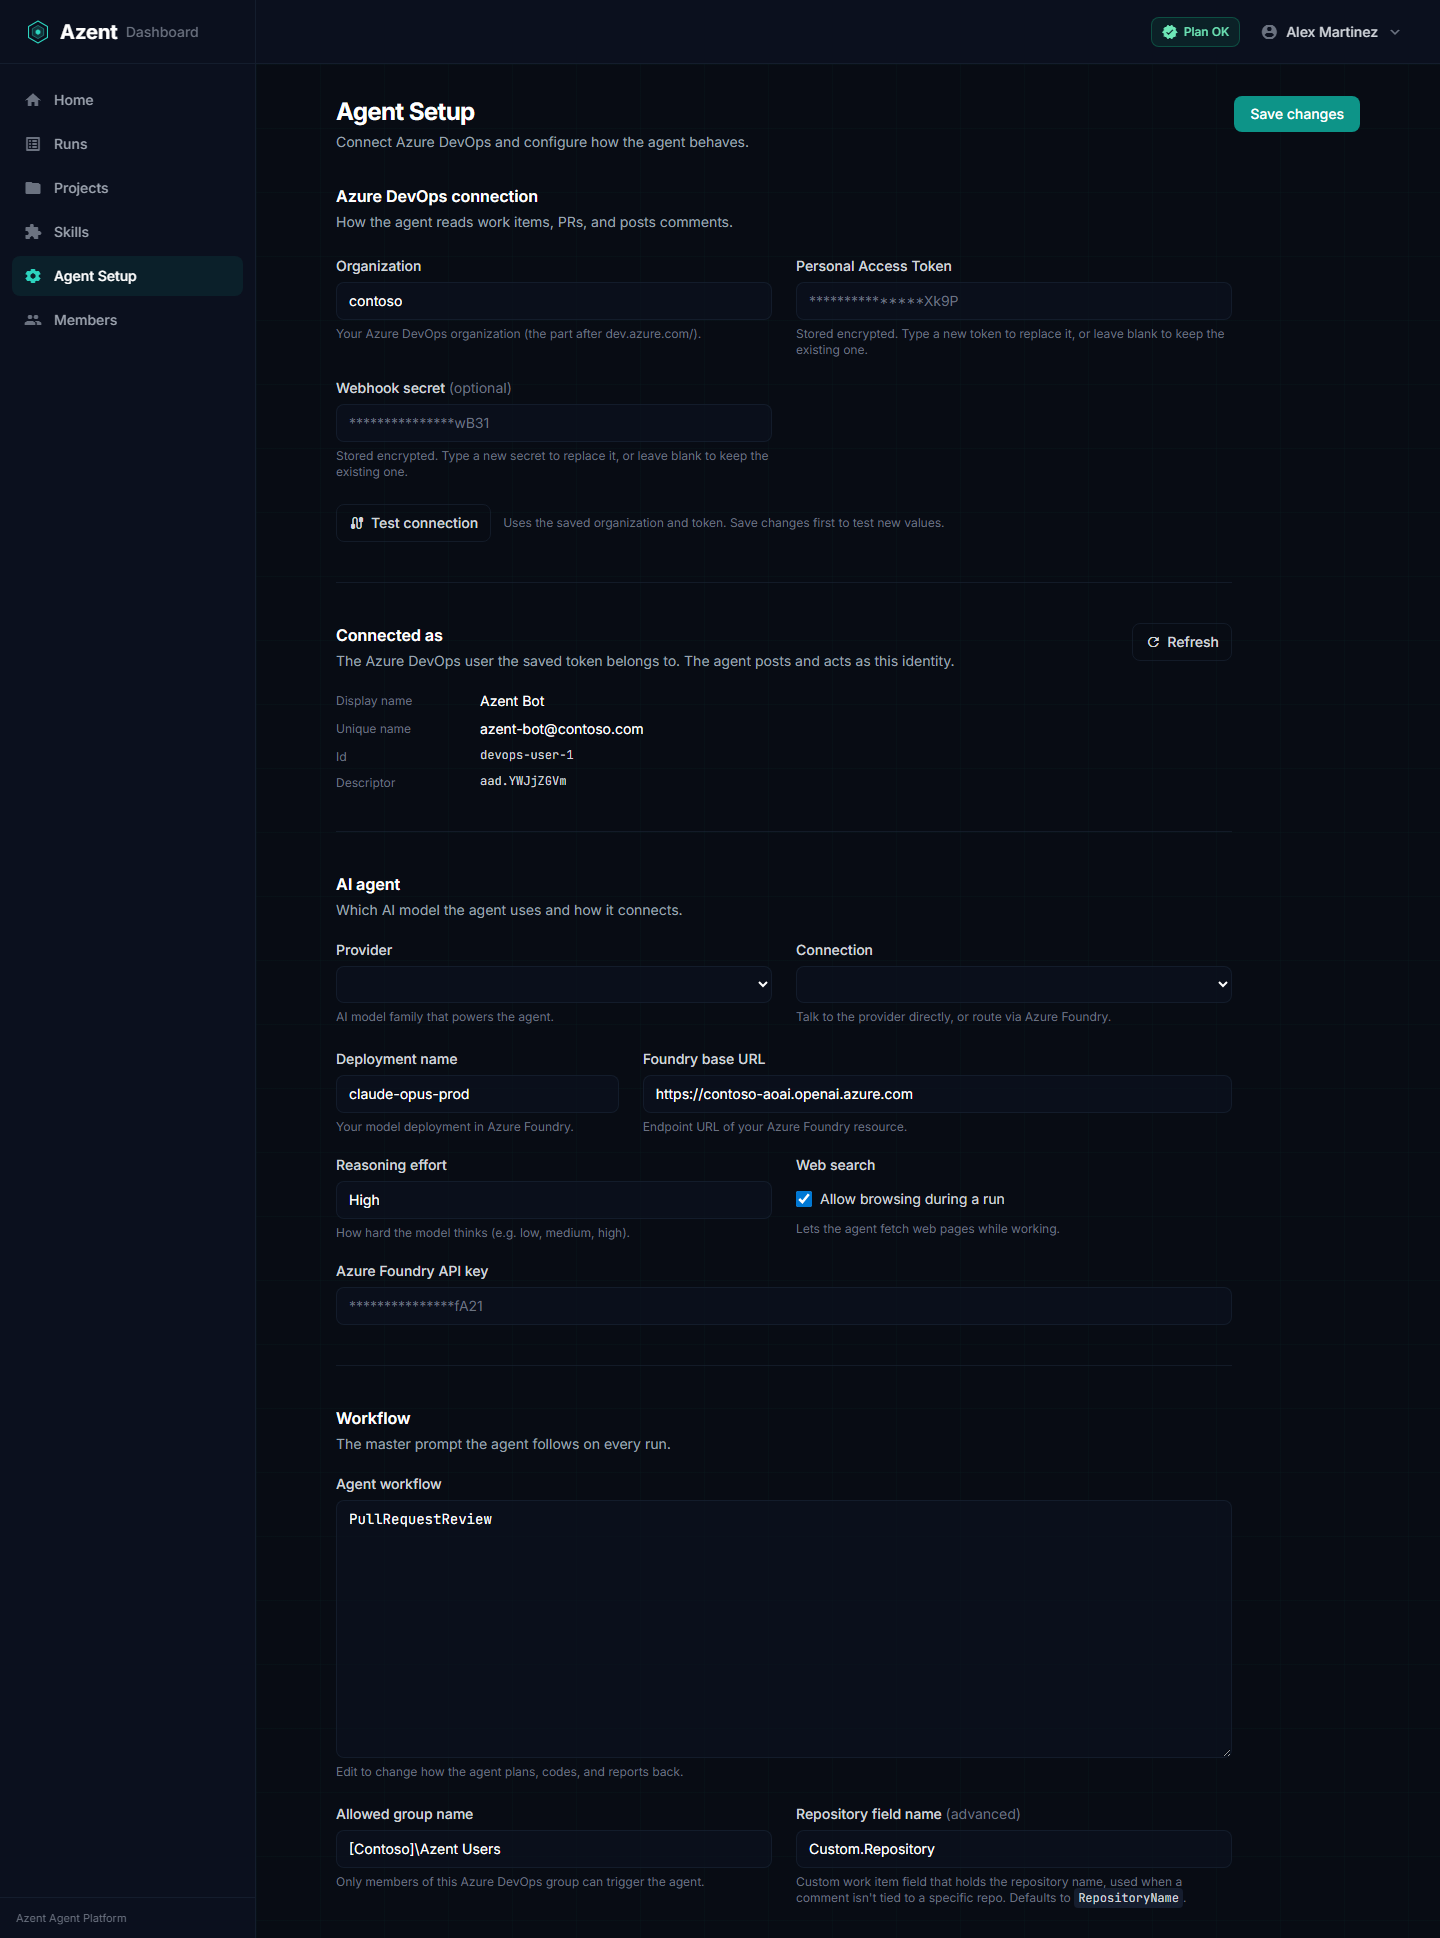Open Skills from the sidebar
This screenshot has height=1938, width=1440.
(127, 232)
